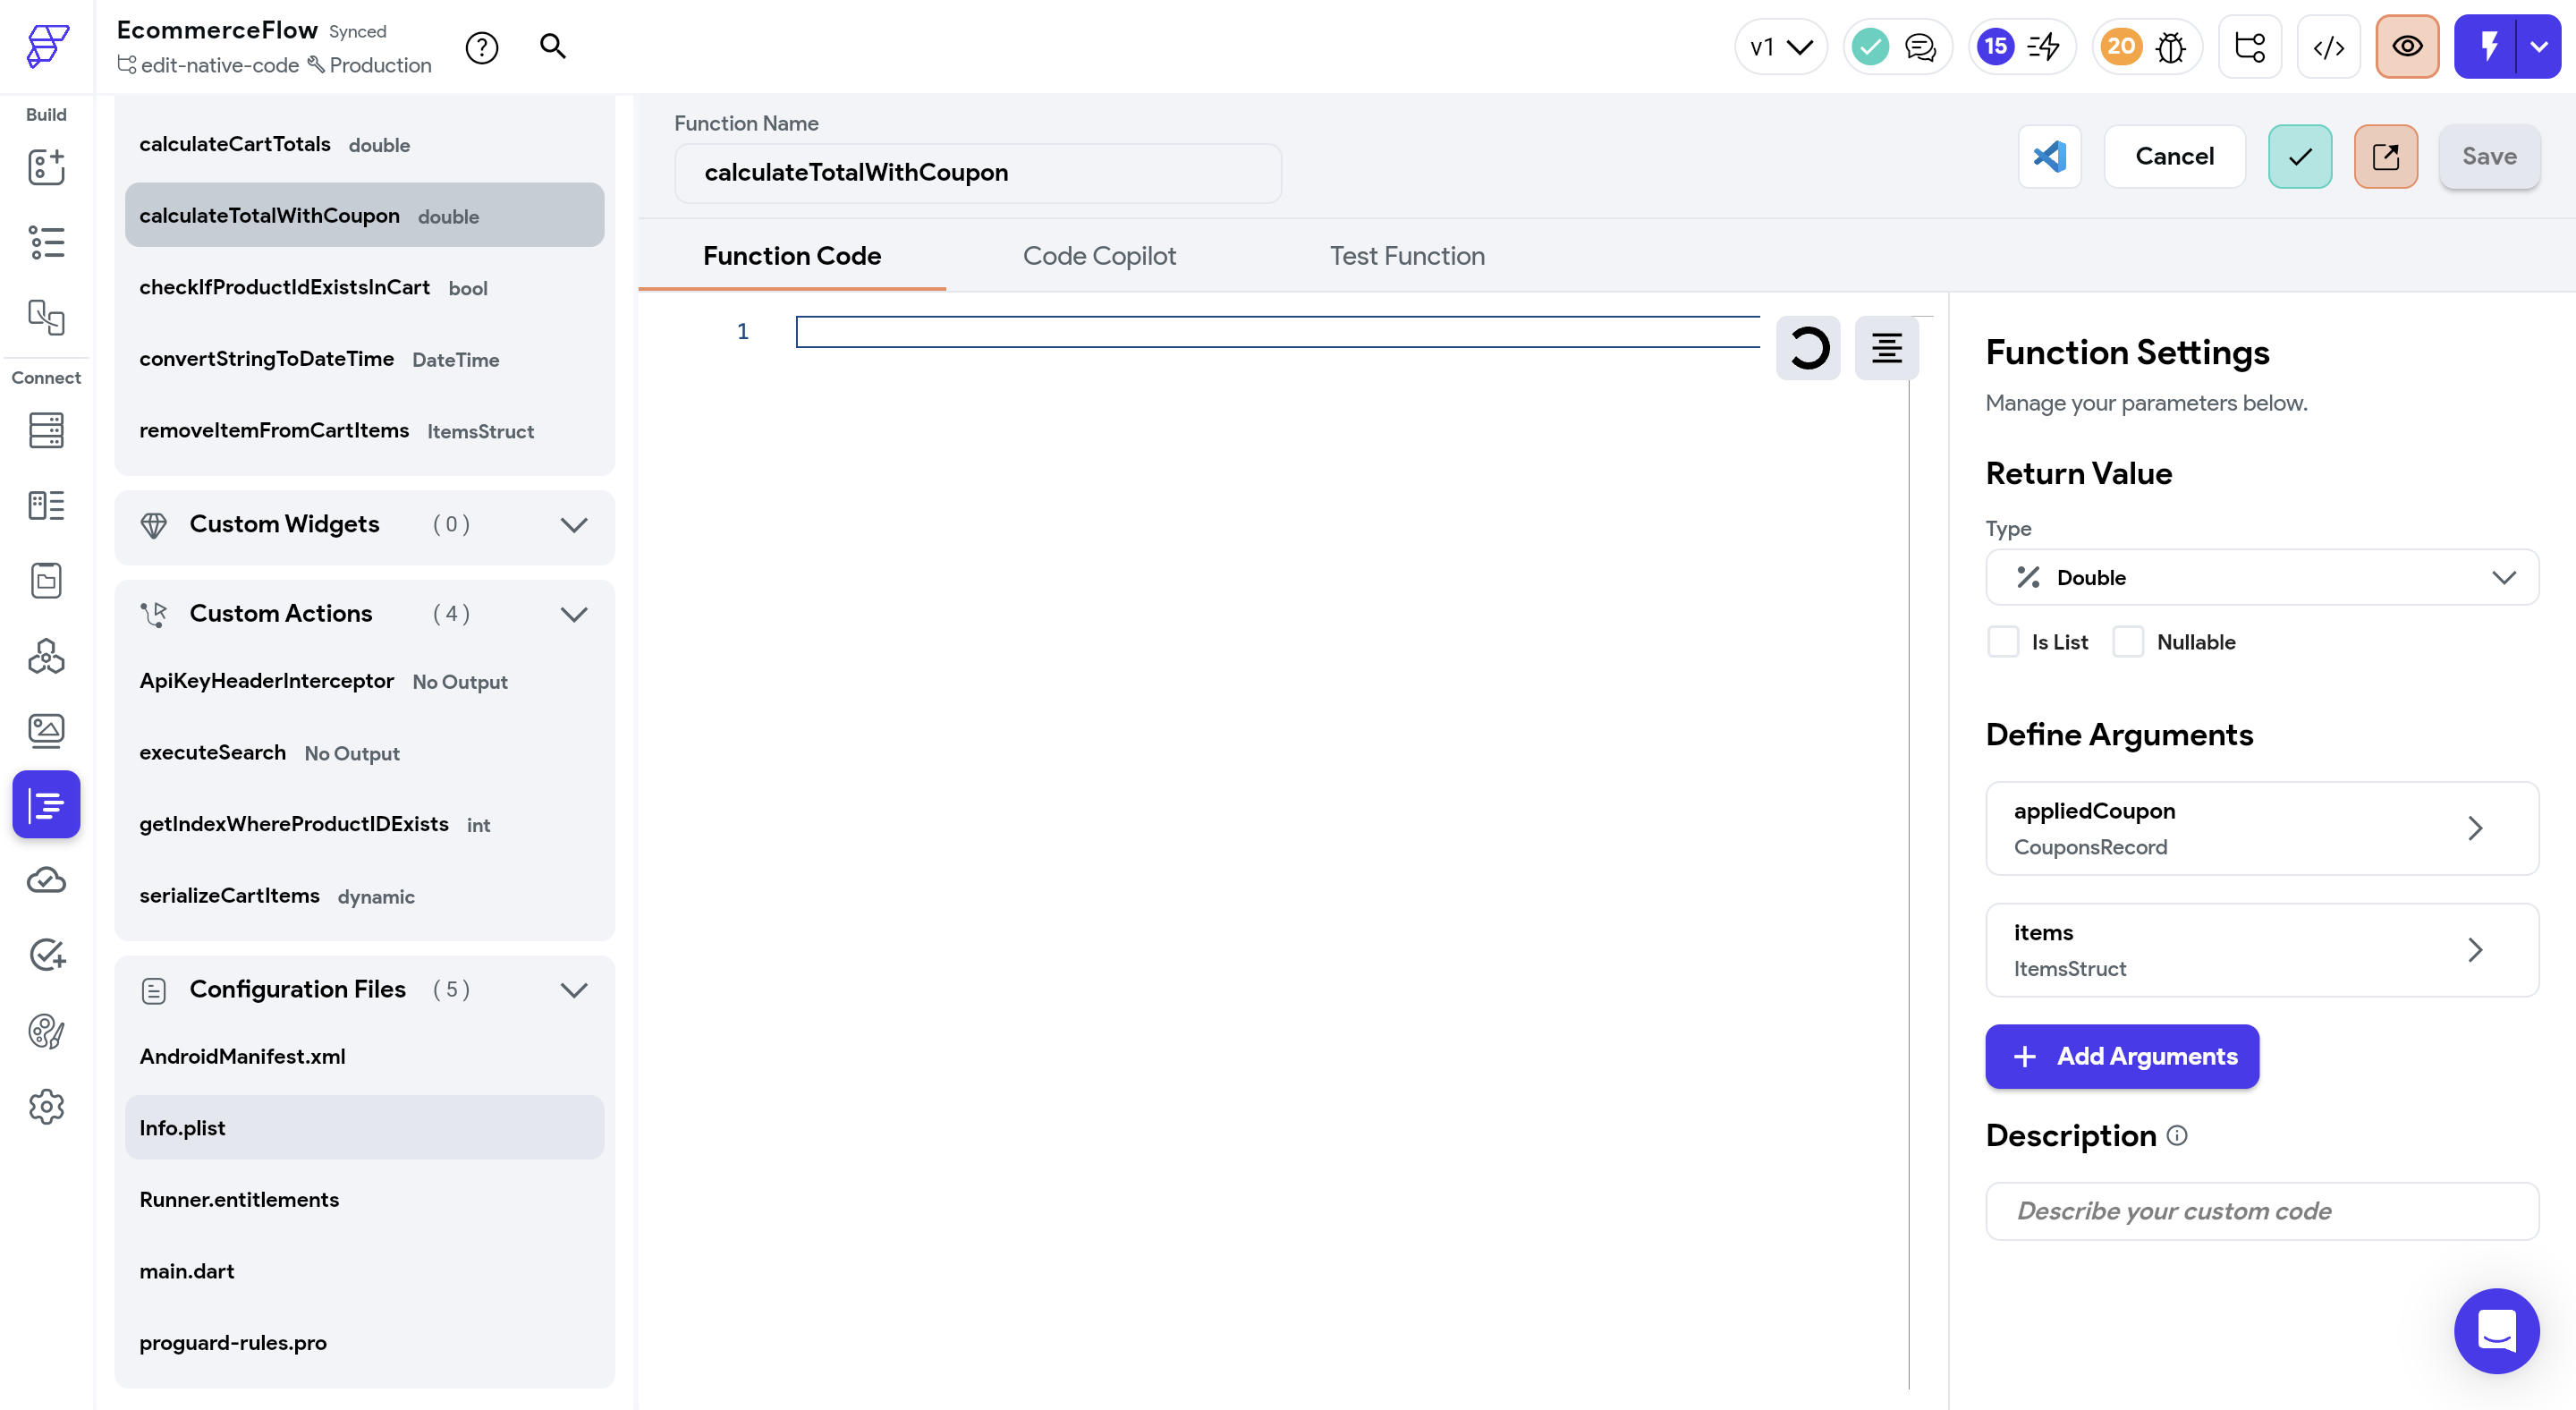Expand the appliedCoupon argument
2576x1410 pixels.
[x=2262, y=828]
